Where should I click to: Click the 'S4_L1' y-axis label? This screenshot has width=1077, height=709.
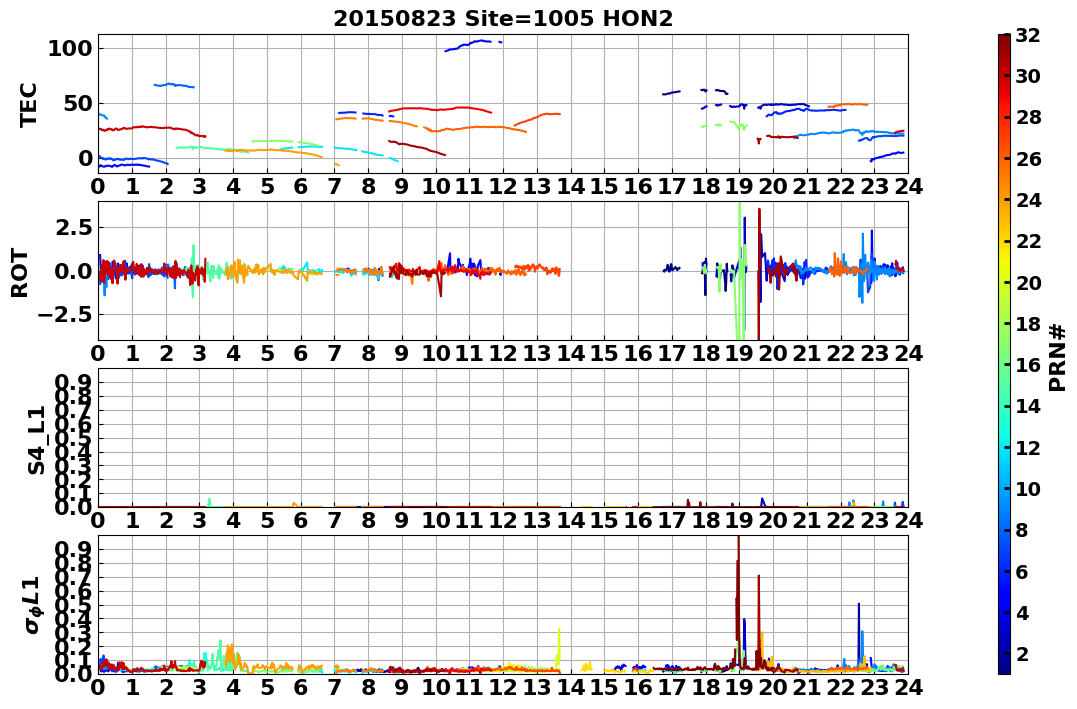[36, 440]
